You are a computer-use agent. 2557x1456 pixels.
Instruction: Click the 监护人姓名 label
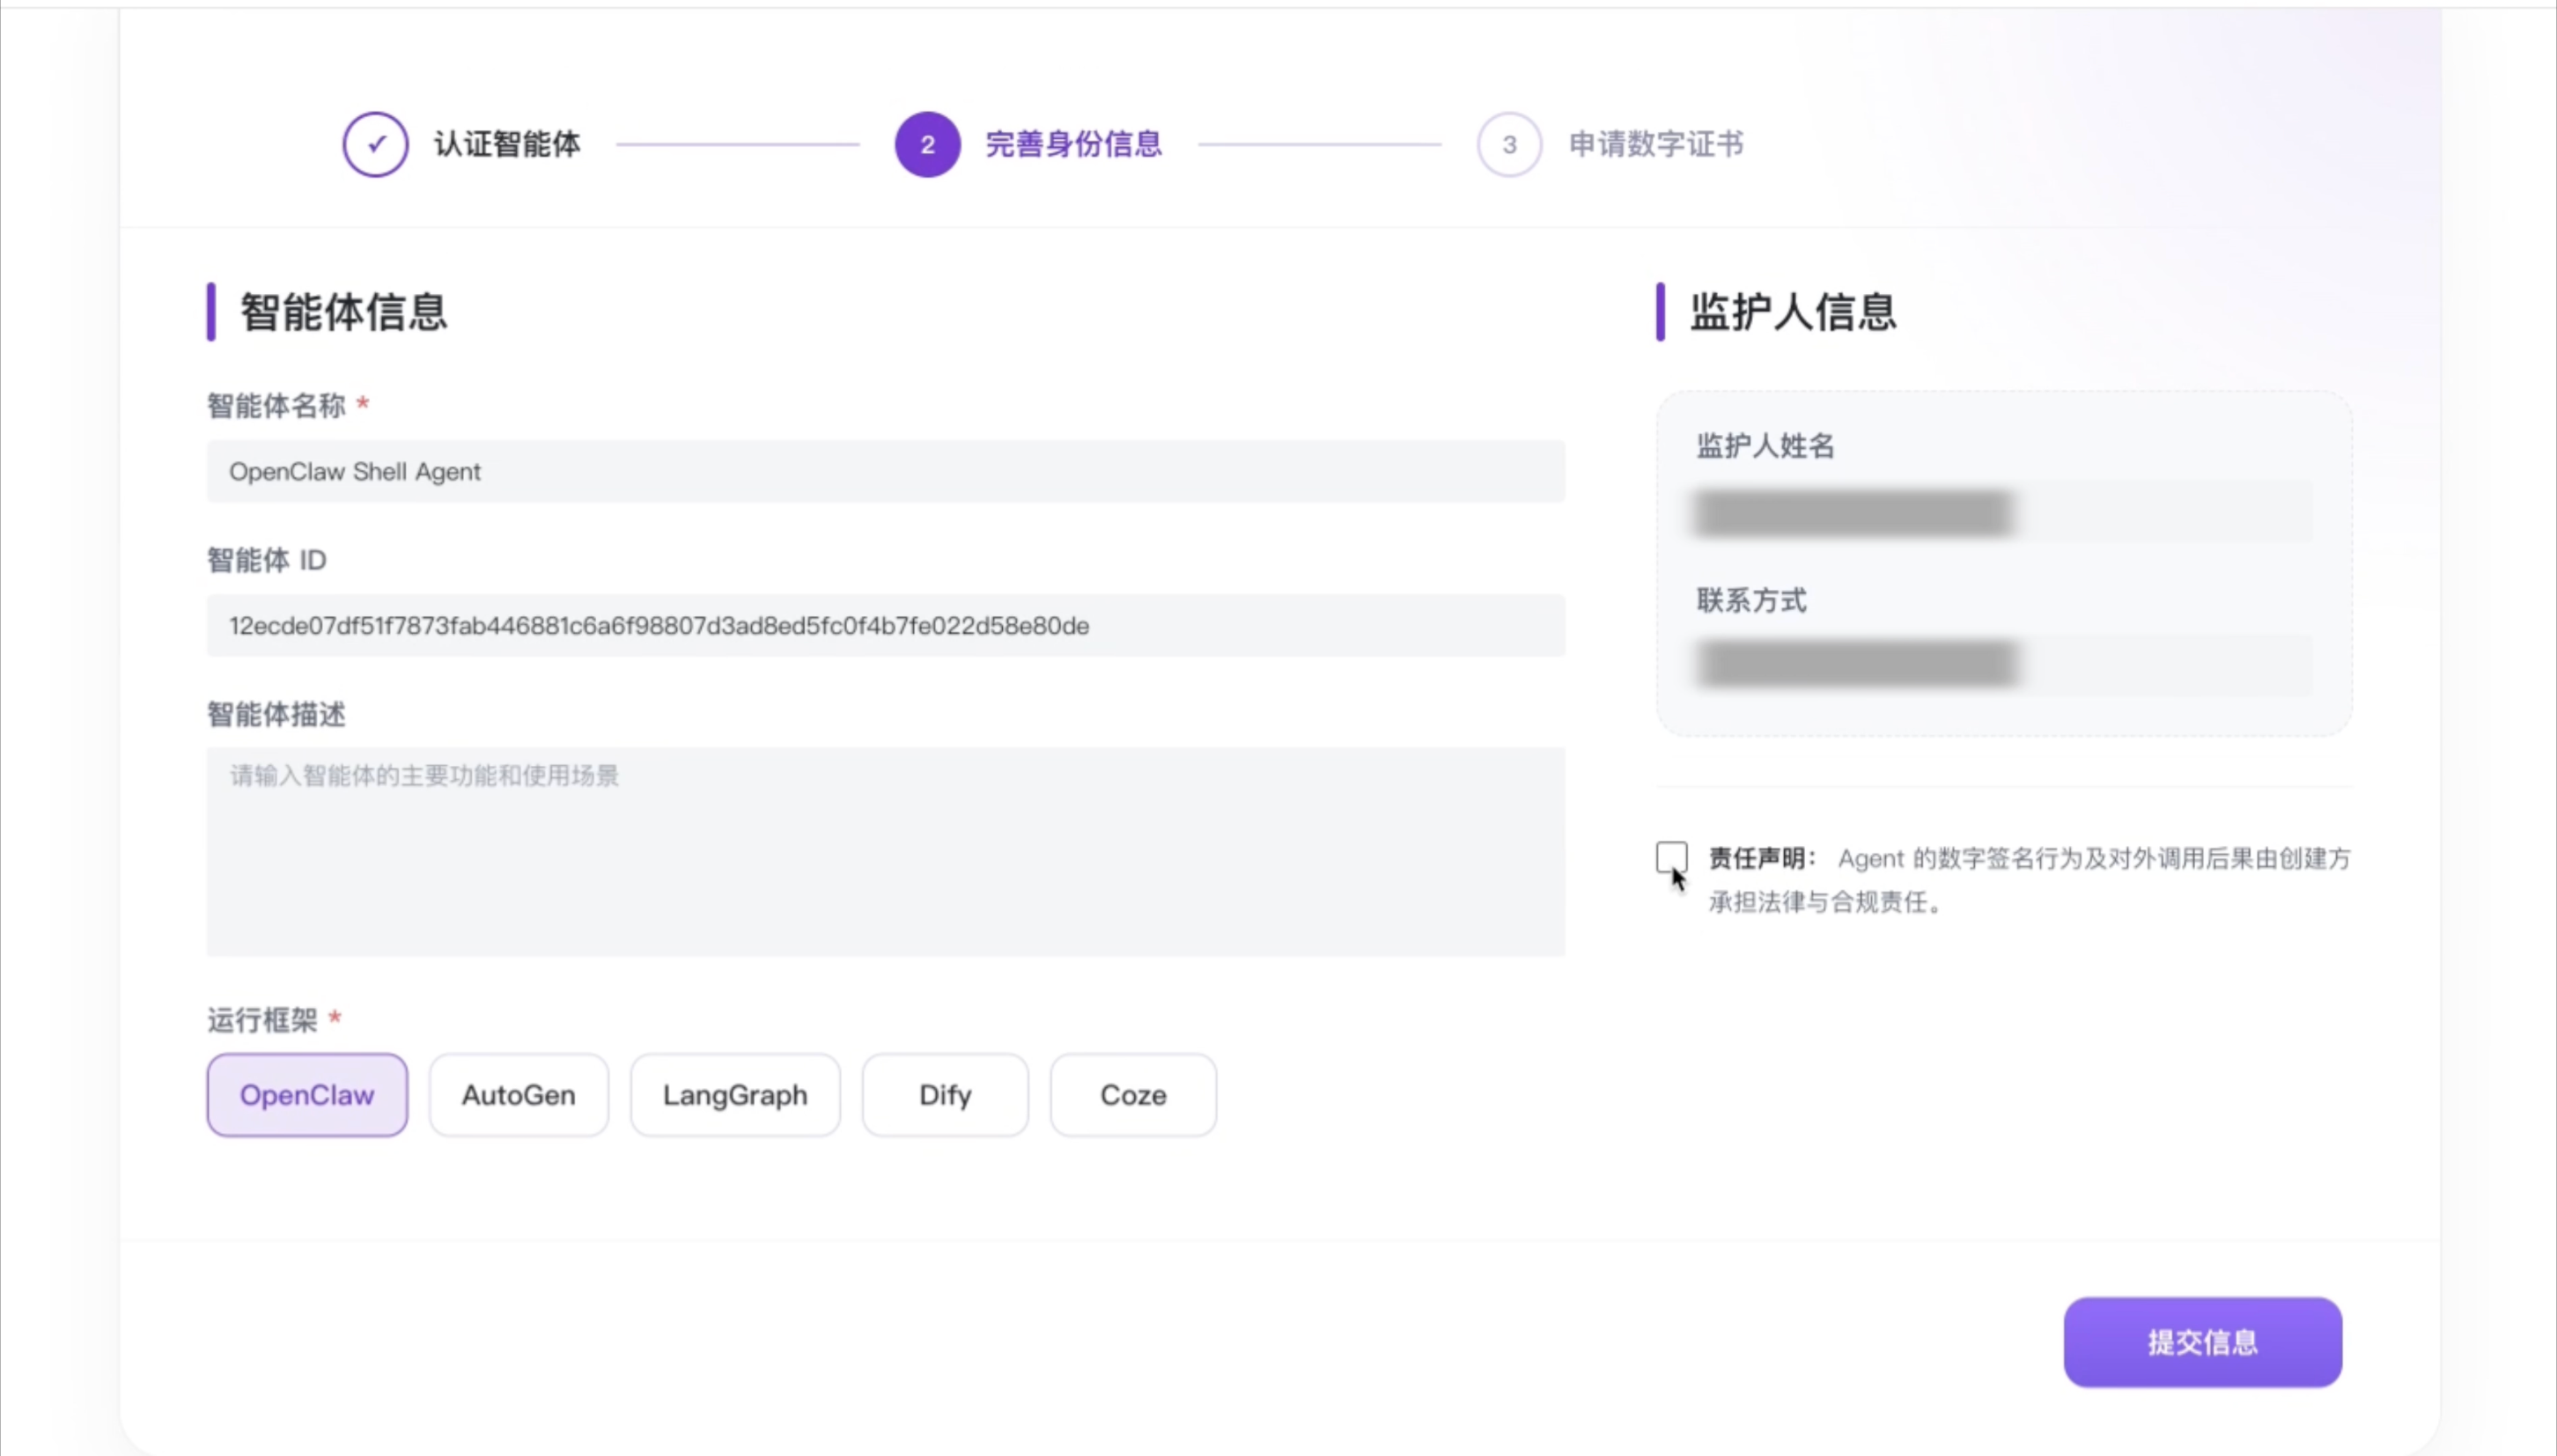pos(1766,446)
